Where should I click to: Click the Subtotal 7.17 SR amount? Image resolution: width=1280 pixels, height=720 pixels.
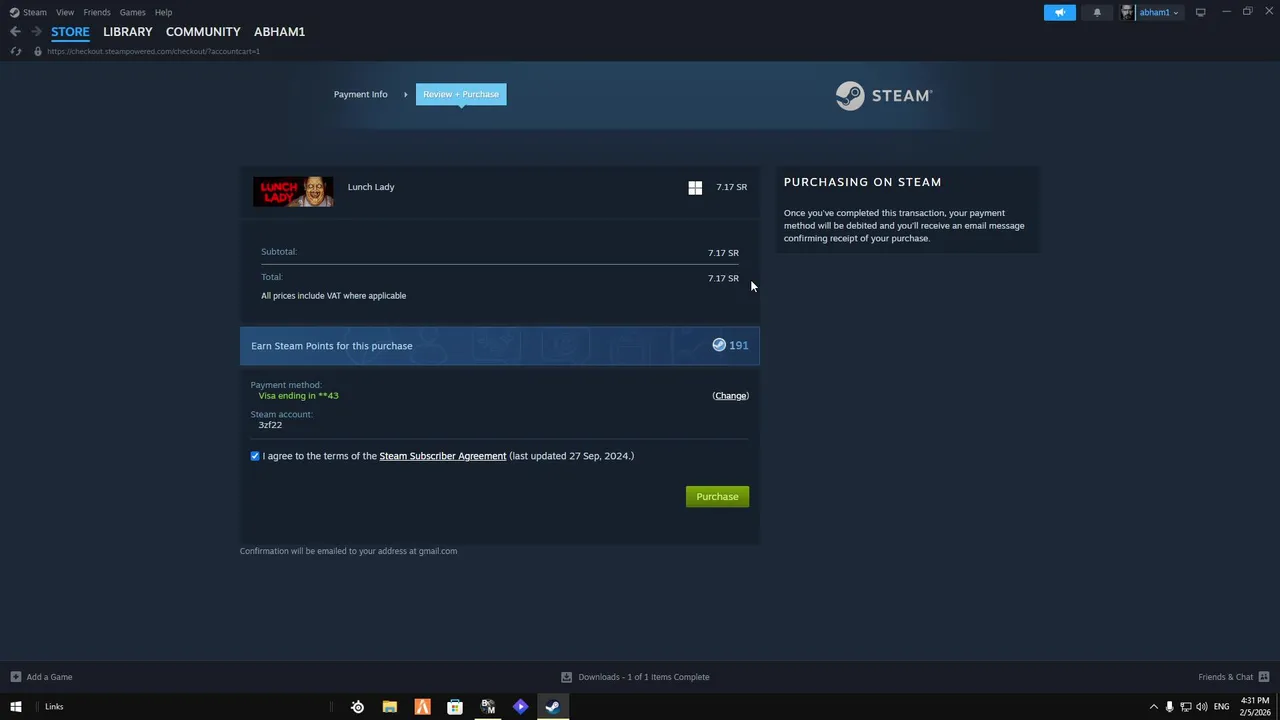point(723,253)
